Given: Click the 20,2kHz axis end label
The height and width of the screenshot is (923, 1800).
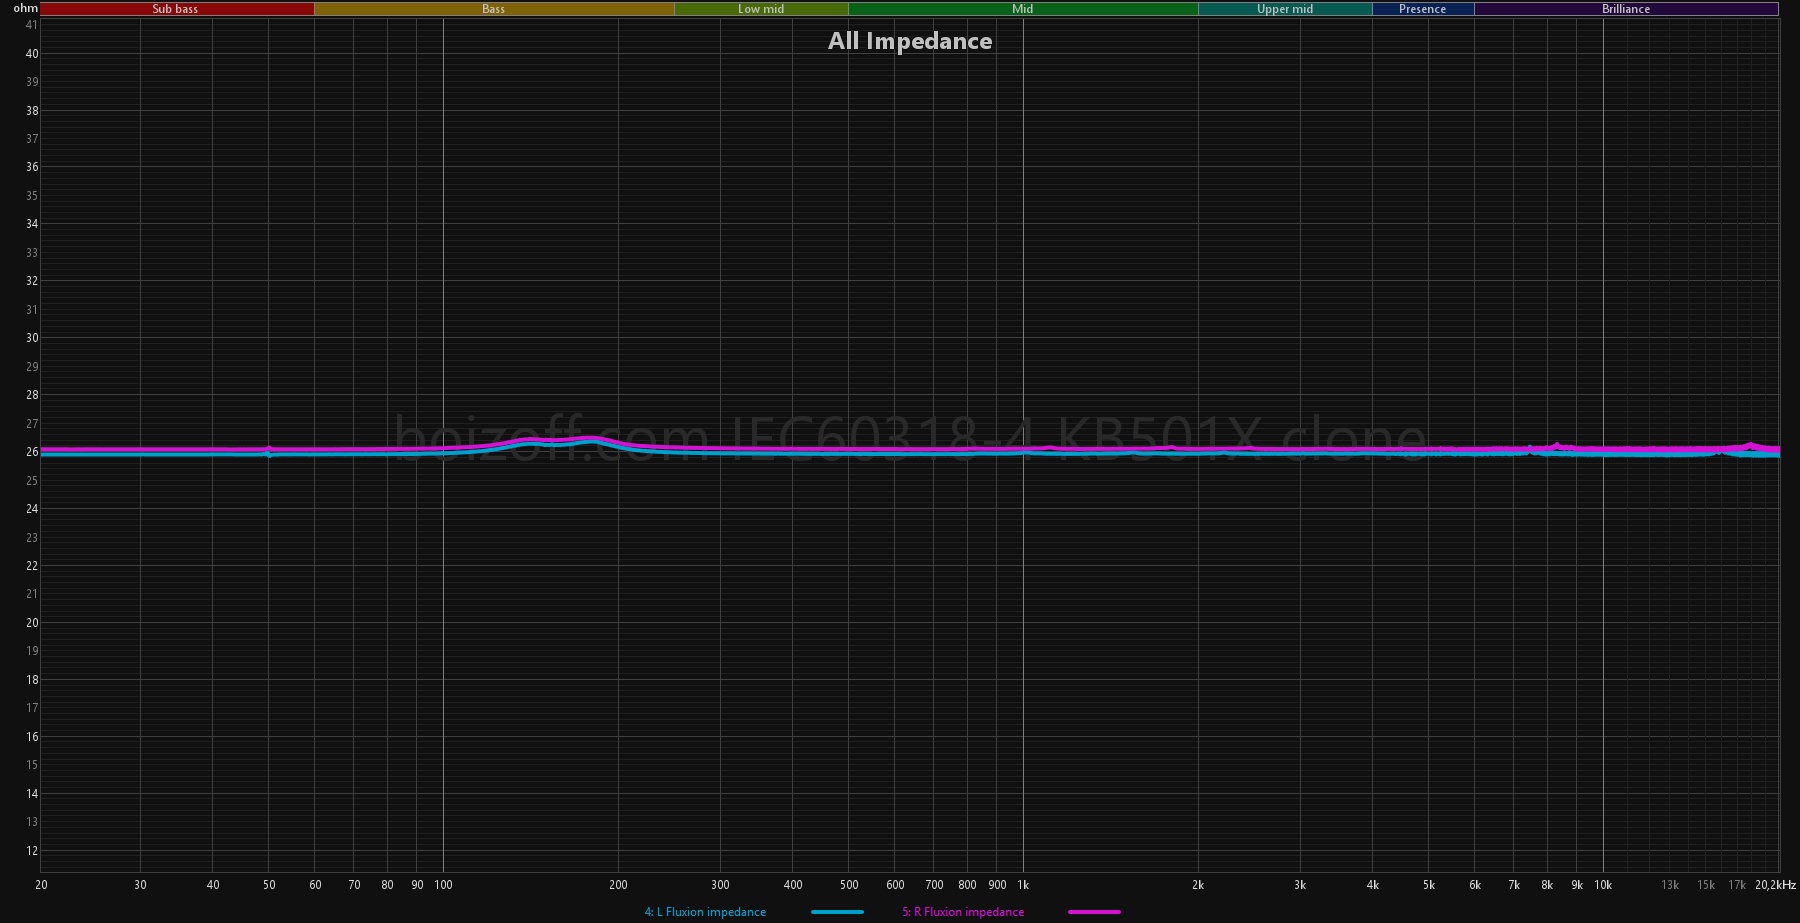Looking at the screenshot, I should (x=1775, y=885).
